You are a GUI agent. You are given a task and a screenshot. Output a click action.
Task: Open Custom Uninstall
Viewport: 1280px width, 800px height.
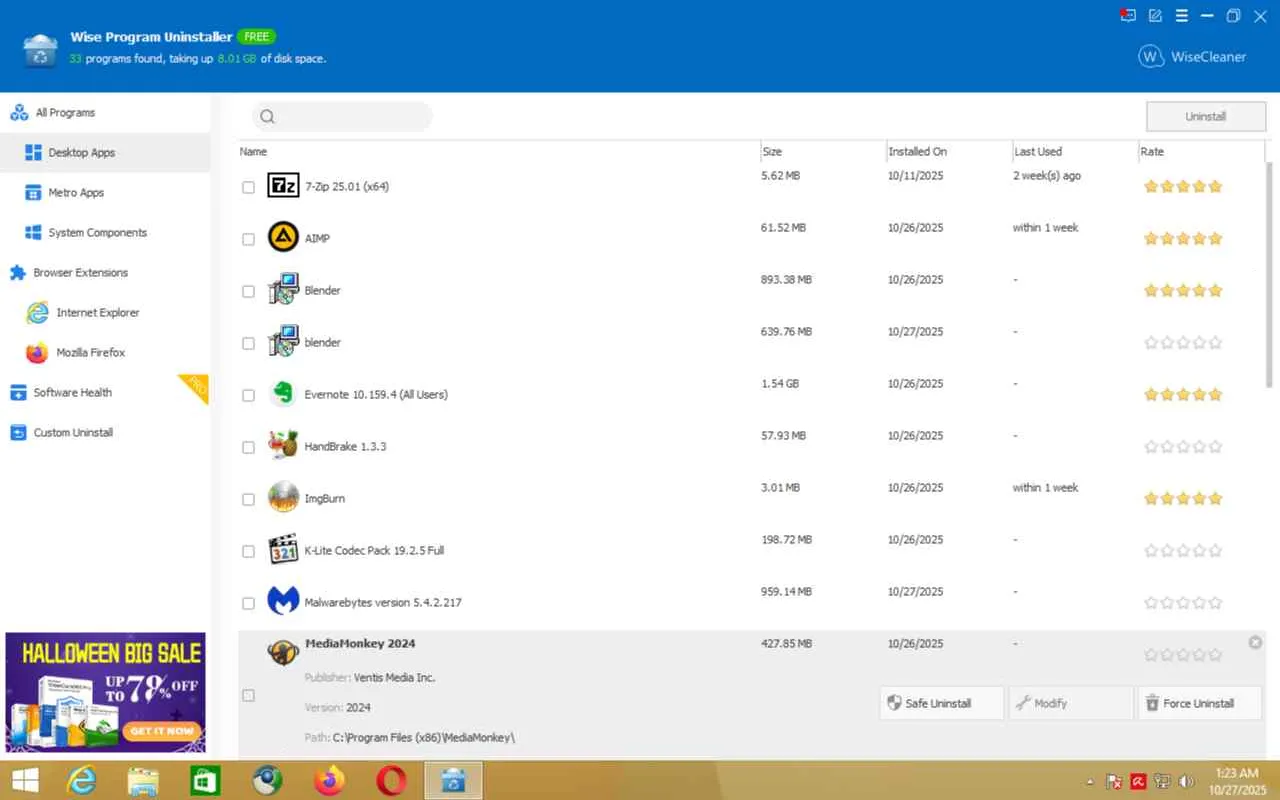click(105, 433)
